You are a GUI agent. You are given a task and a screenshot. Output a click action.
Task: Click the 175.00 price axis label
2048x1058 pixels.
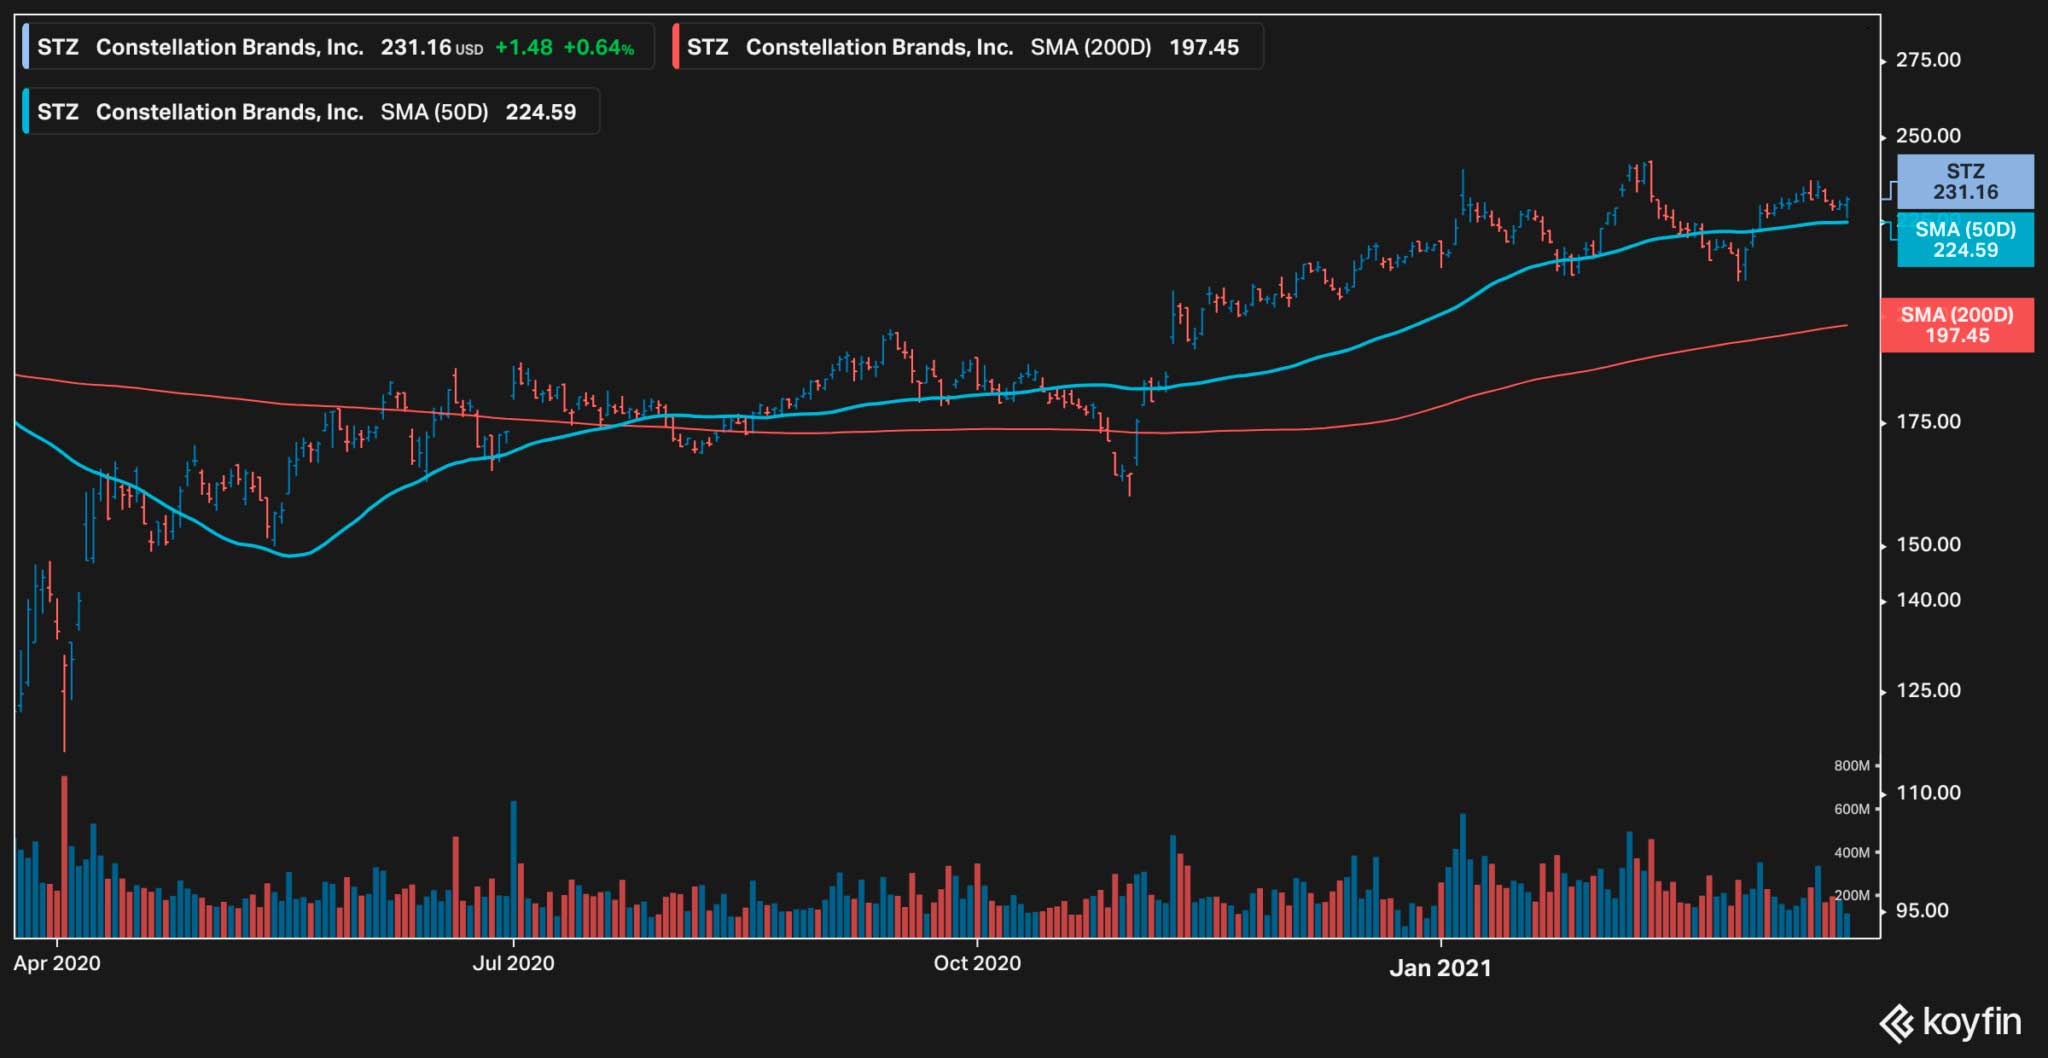[1928, 422]
